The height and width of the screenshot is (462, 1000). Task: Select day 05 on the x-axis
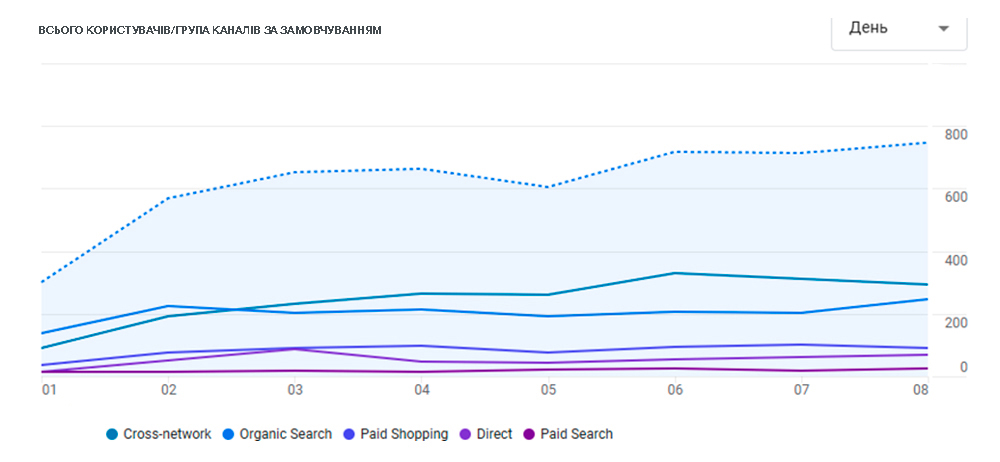(x=548, y=389)
